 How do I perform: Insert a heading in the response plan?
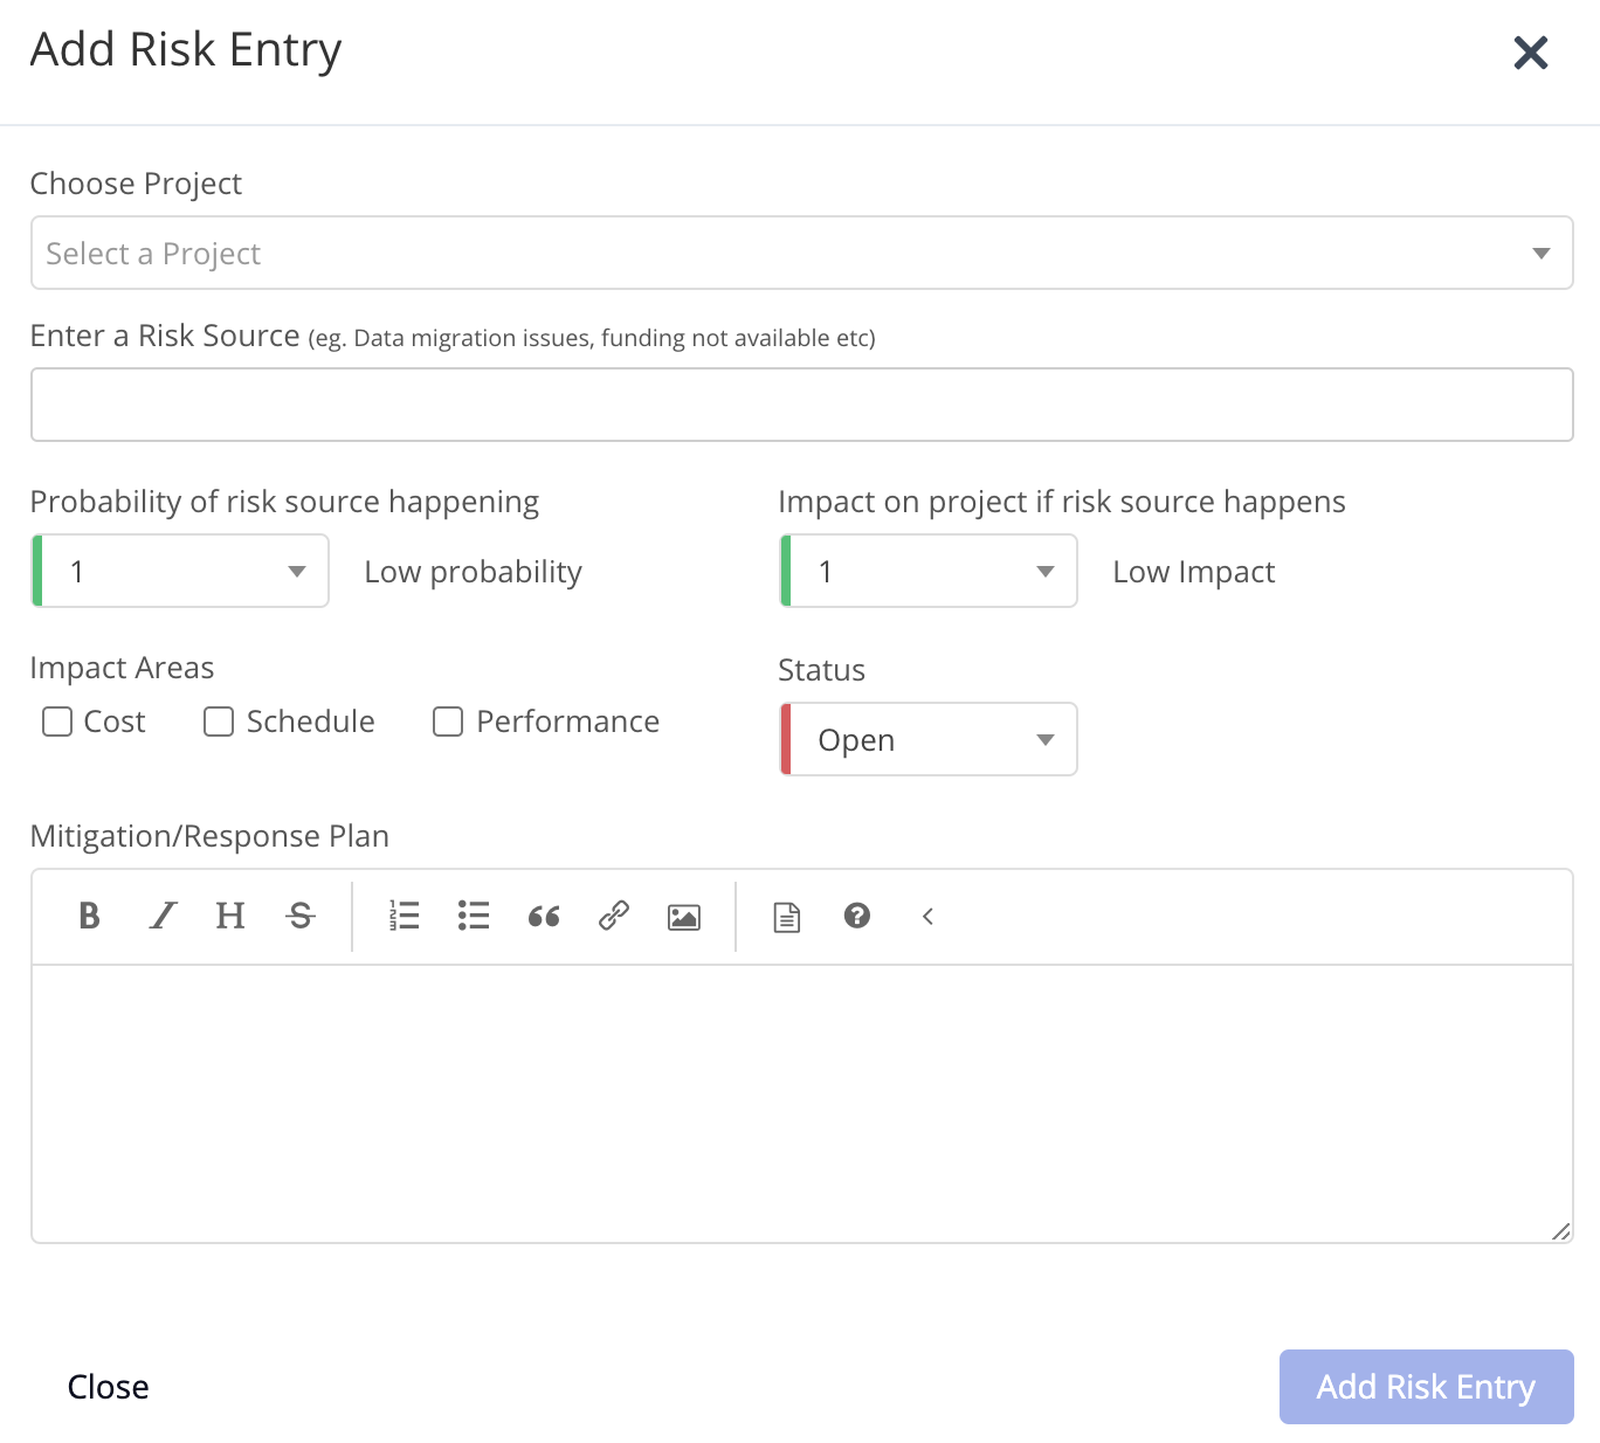tap(230, 916)
